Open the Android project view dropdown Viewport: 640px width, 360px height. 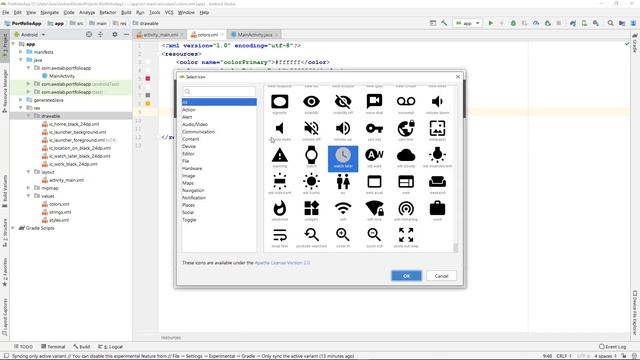(x=29, y=35)
